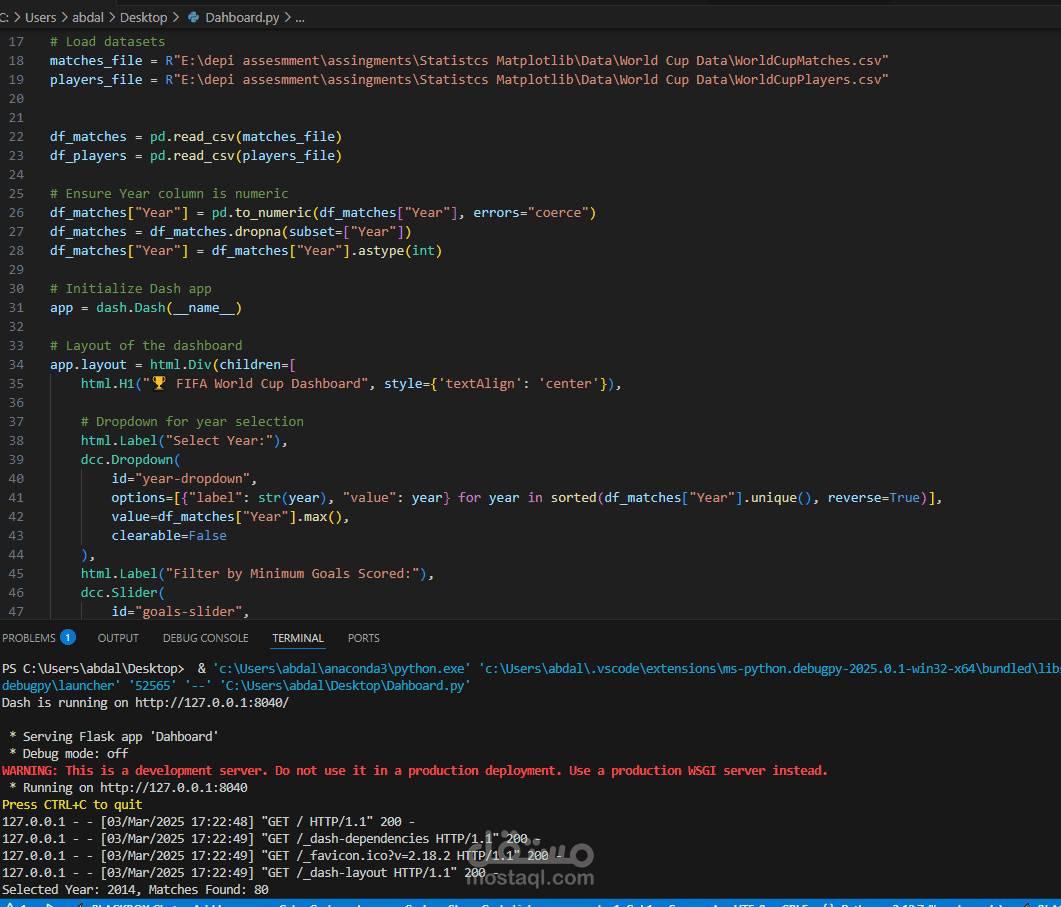1061x907 pixels.
Task: Open the abdal breadcrumb folder
Action: click(x=88, y=18)
